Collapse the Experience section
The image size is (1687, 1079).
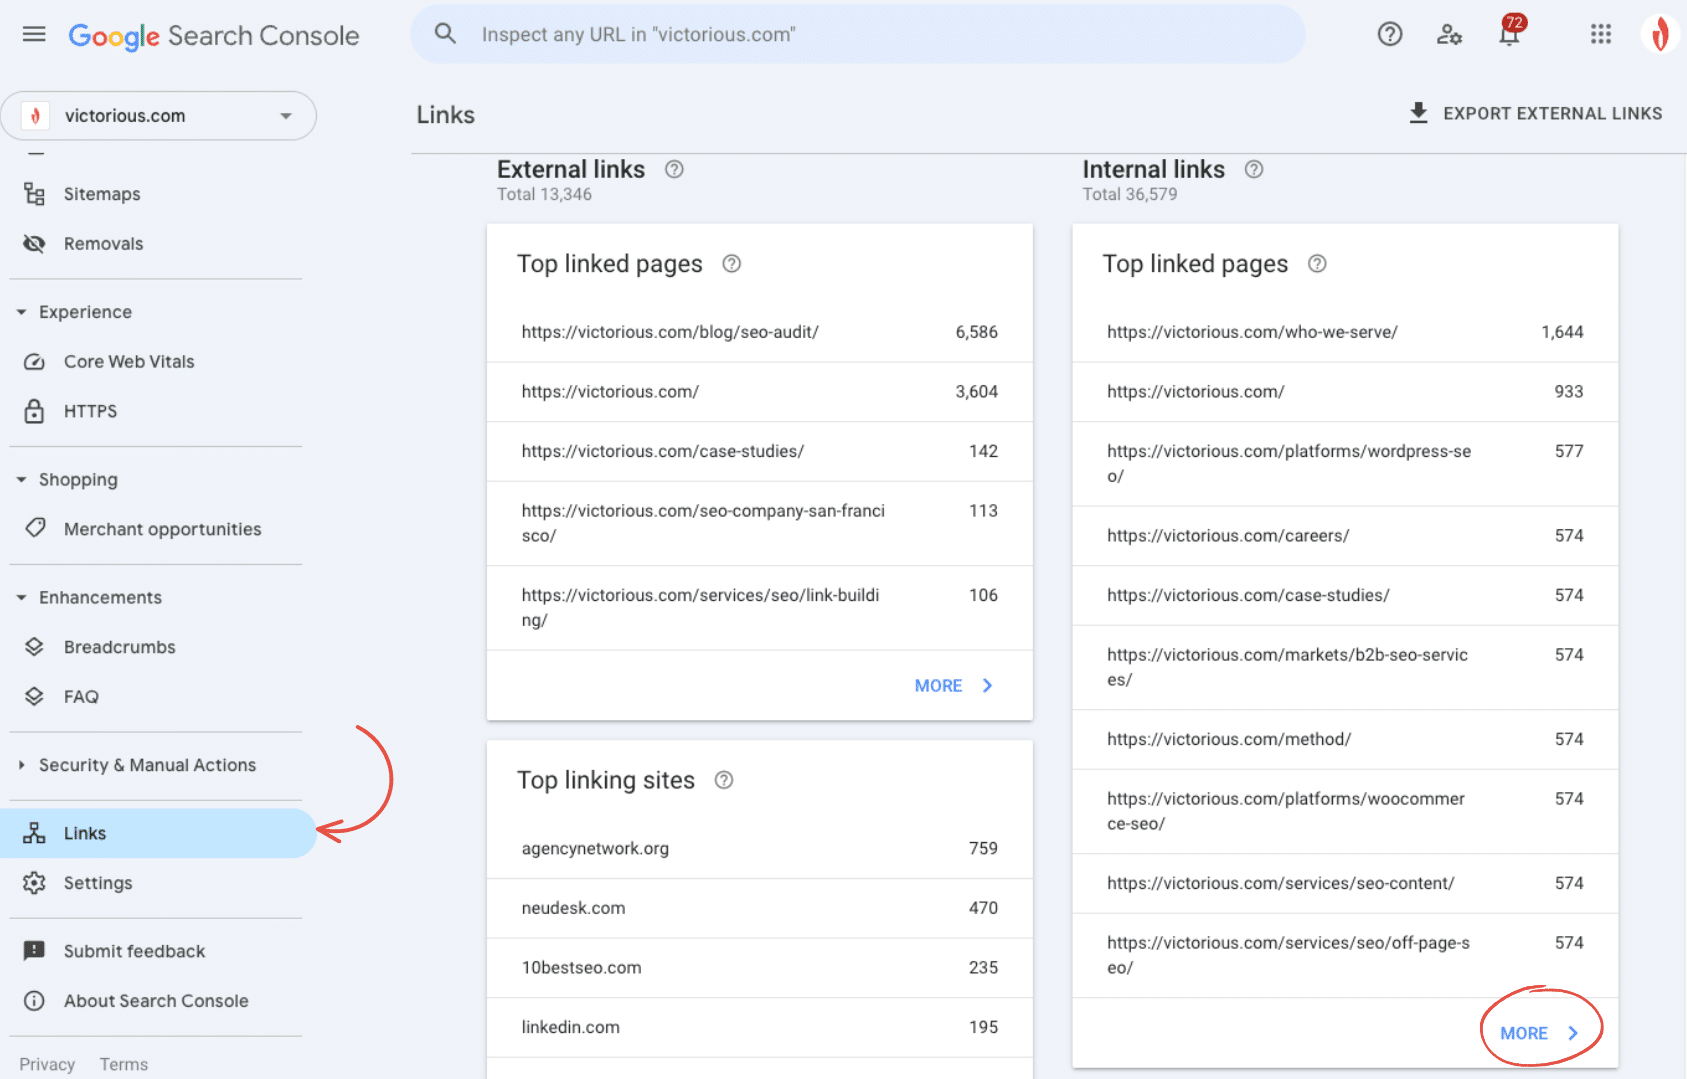tap(21, 312)
